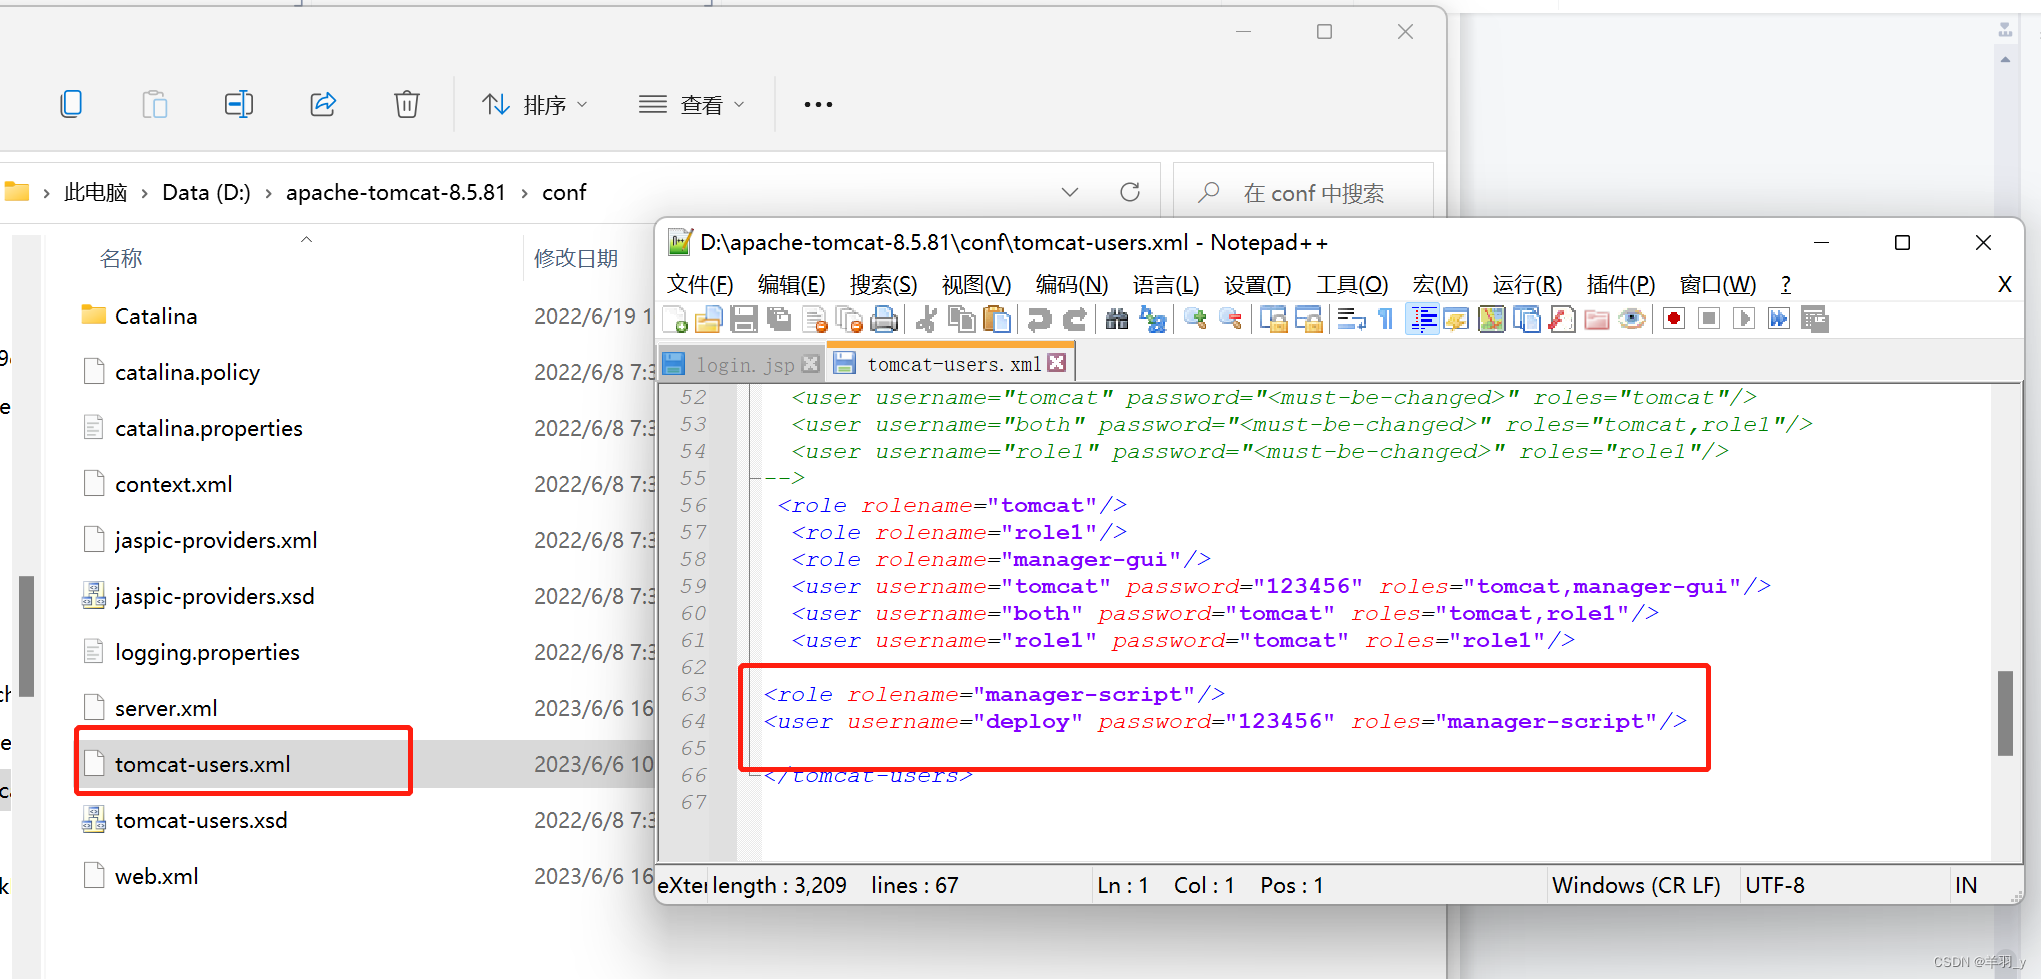Click the Save All toolbar icon
Screen dimensions: 2041x979
pos(779,319)
